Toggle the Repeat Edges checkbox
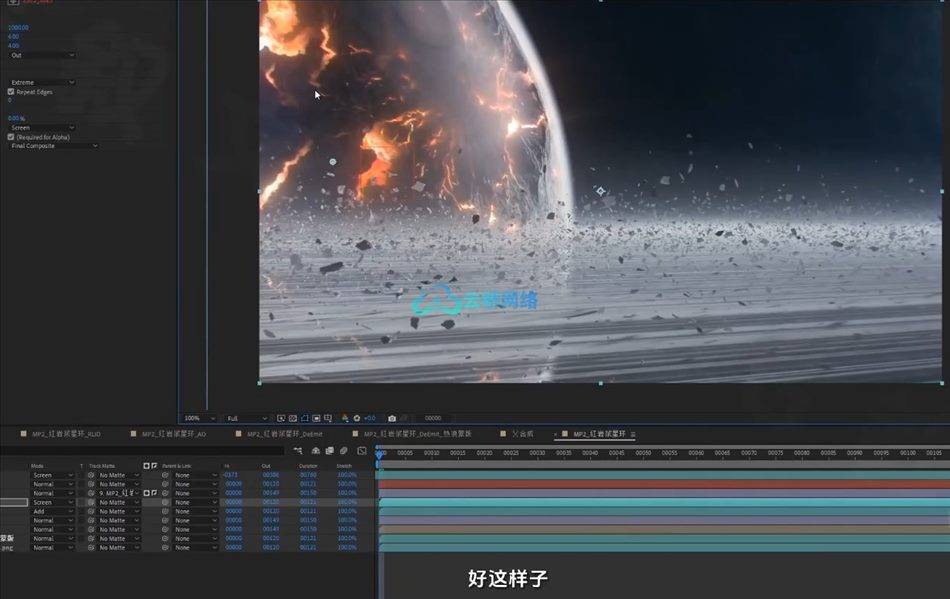The height and width of the screenshot is (599, 950). tap(11, 92)
